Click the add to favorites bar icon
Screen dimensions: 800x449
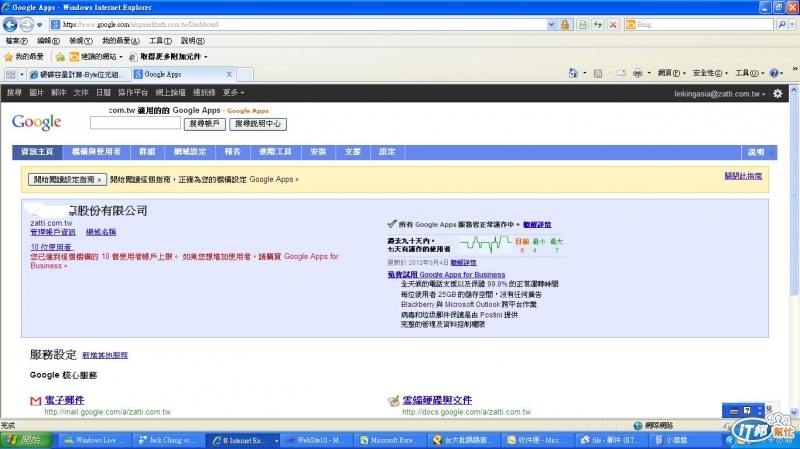coord(60,57)
